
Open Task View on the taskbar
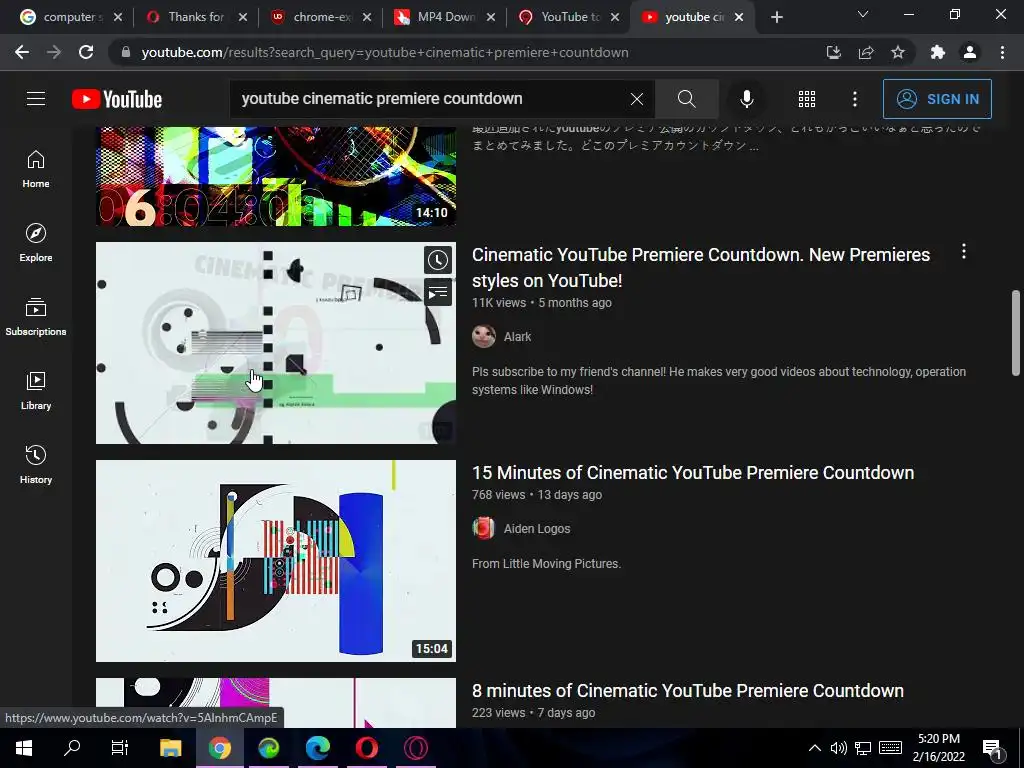pos(120,748)
